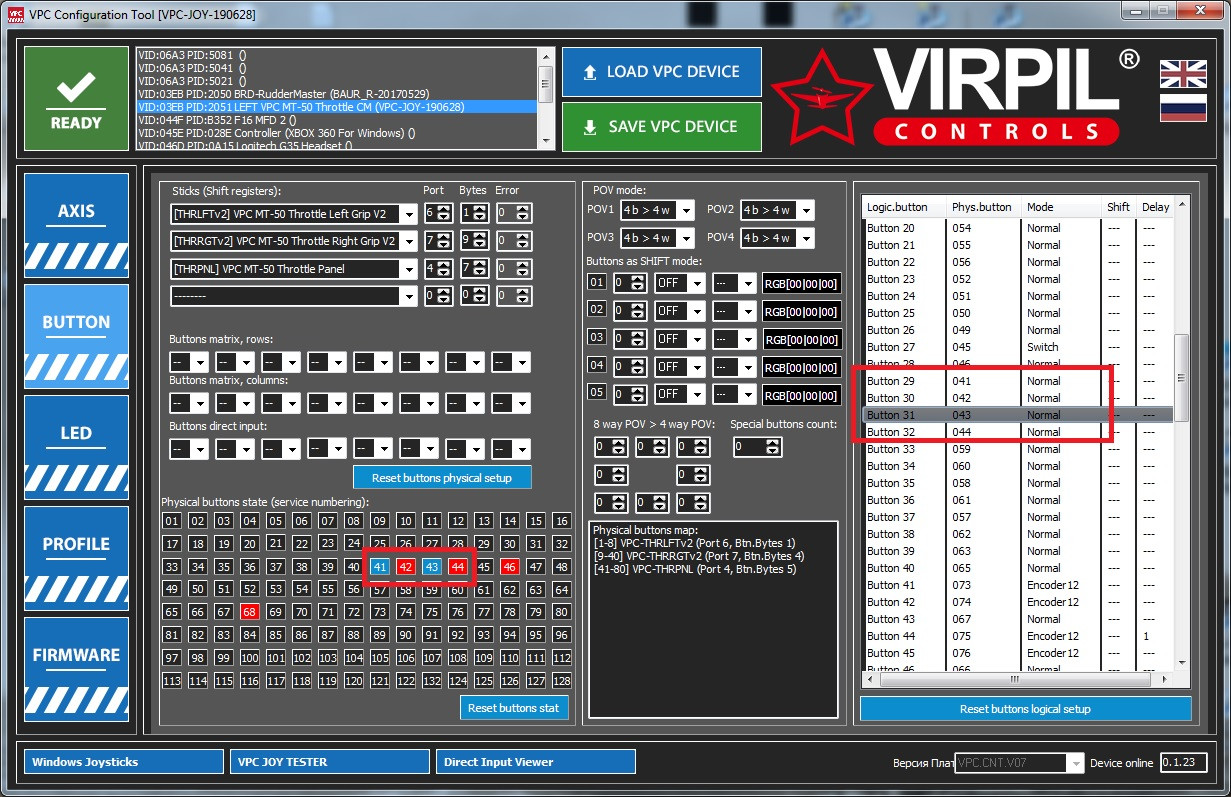
Task: Toggle physical button 42 indicator
Action: coord(406,566)
